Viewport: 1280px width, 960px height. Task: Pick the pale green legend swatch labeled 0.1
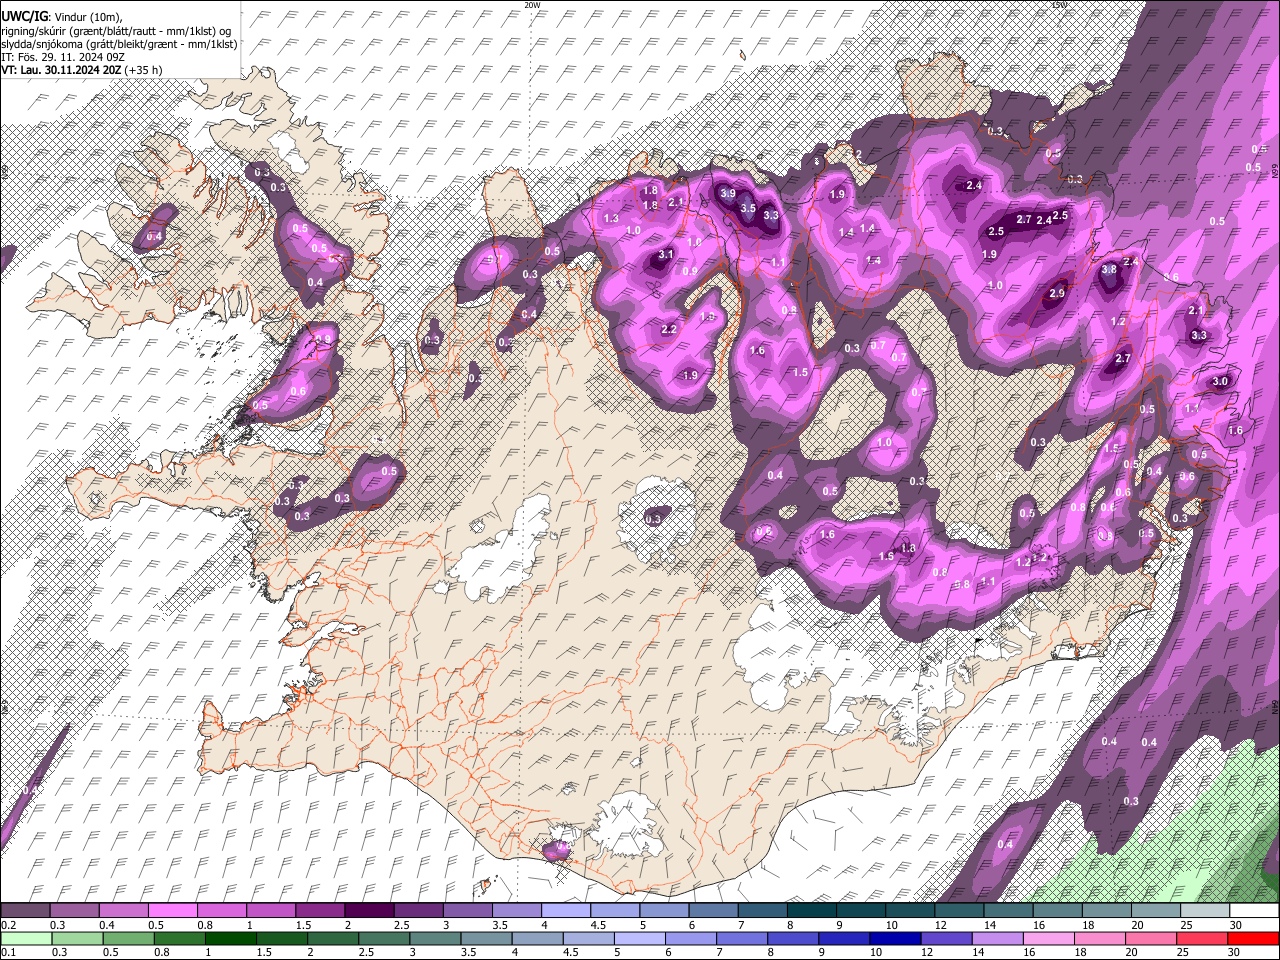tap(26, 938)
